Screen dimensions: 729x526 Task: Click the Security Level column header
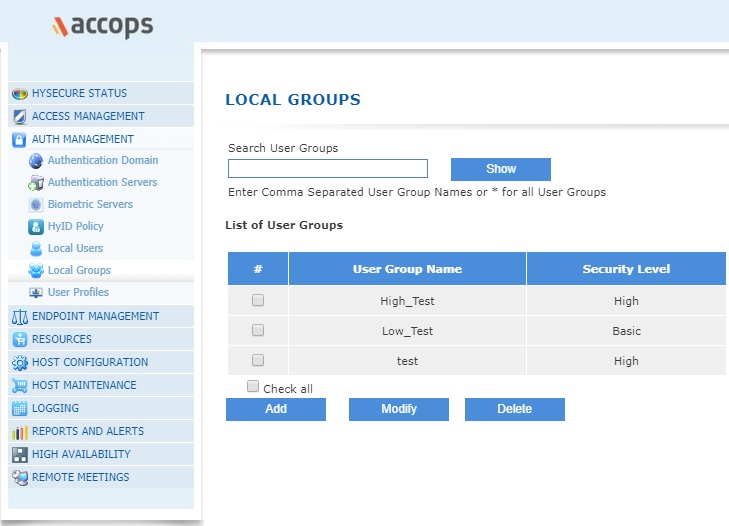click(626, 269)
